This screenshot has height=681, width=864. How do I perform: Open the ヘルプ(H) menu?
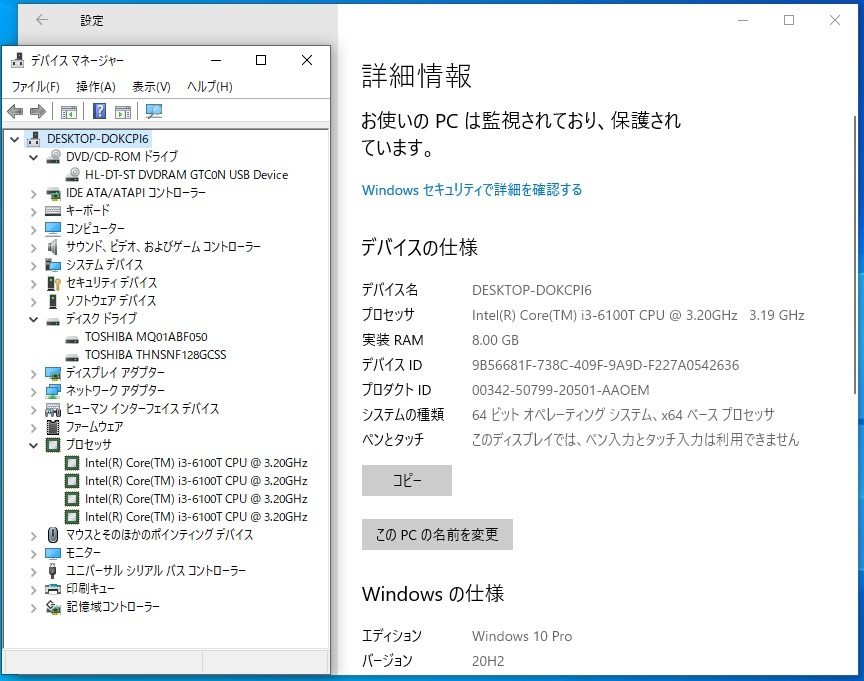[x=210, y=87]
